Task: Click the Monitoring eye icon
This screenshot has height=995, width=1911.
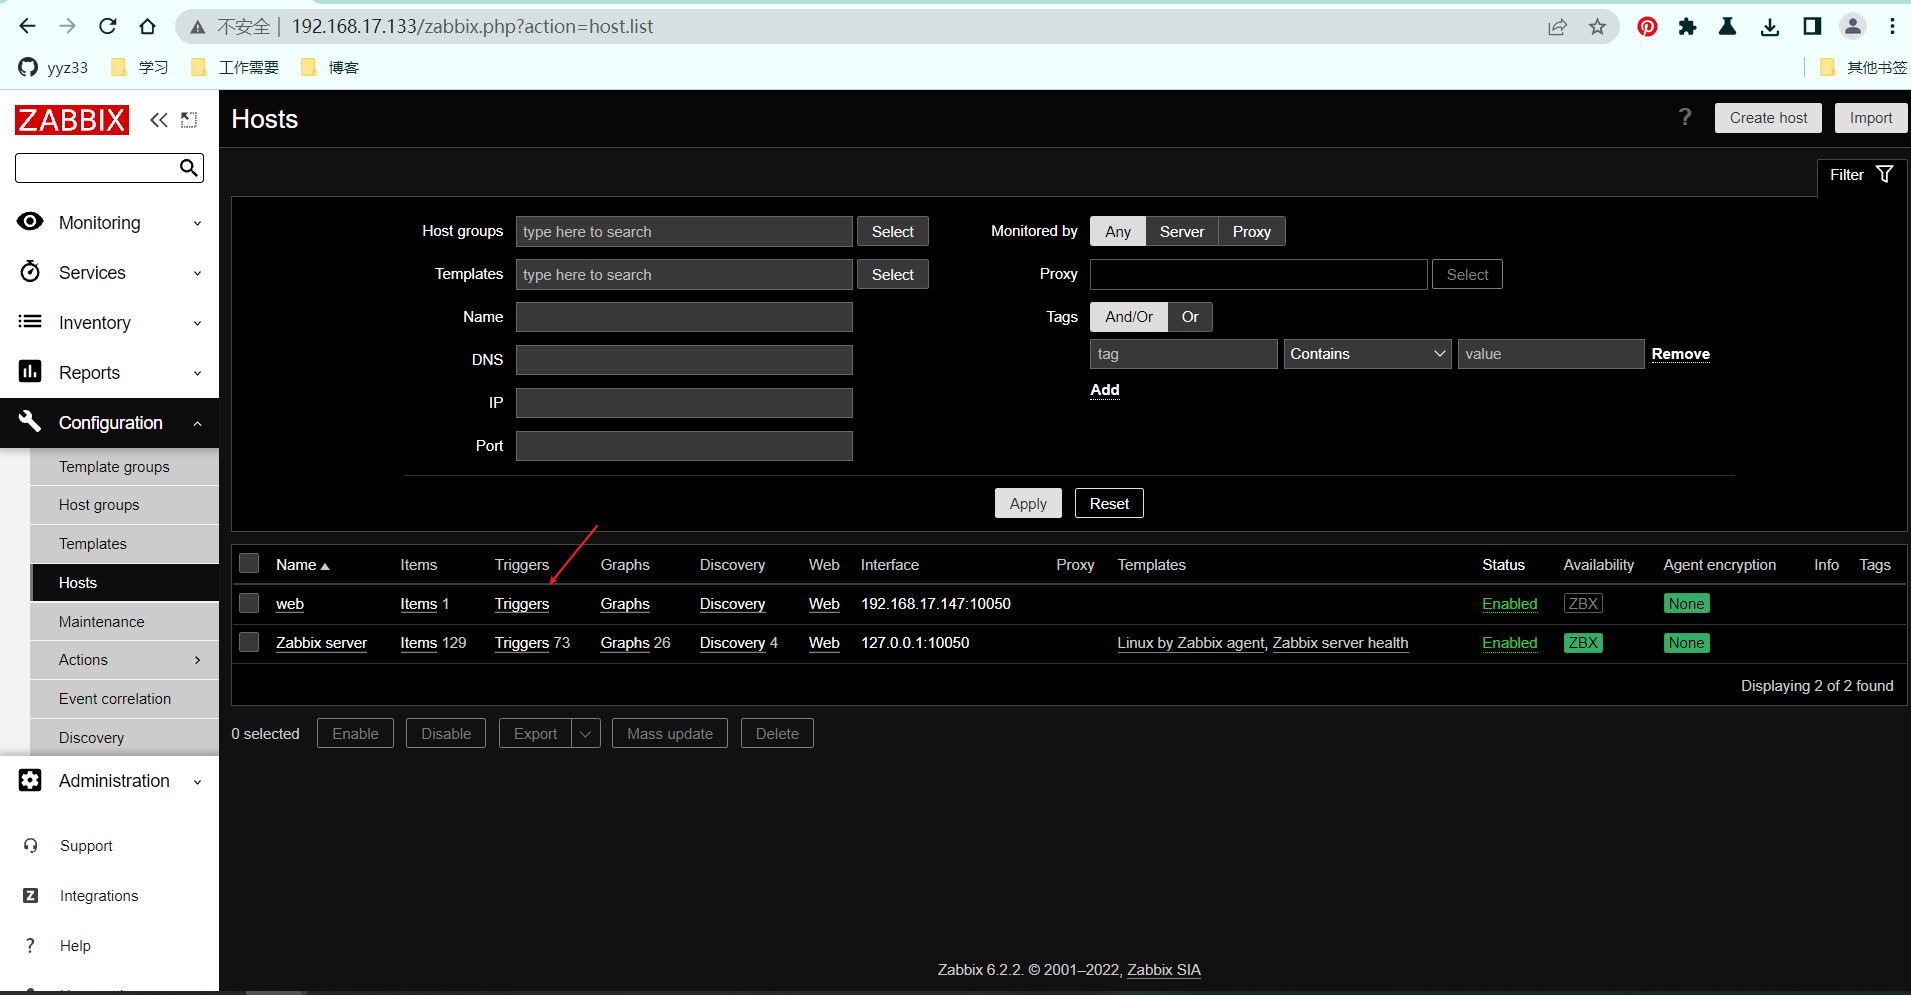Action: pyautogui.click(x=30, y=222)
